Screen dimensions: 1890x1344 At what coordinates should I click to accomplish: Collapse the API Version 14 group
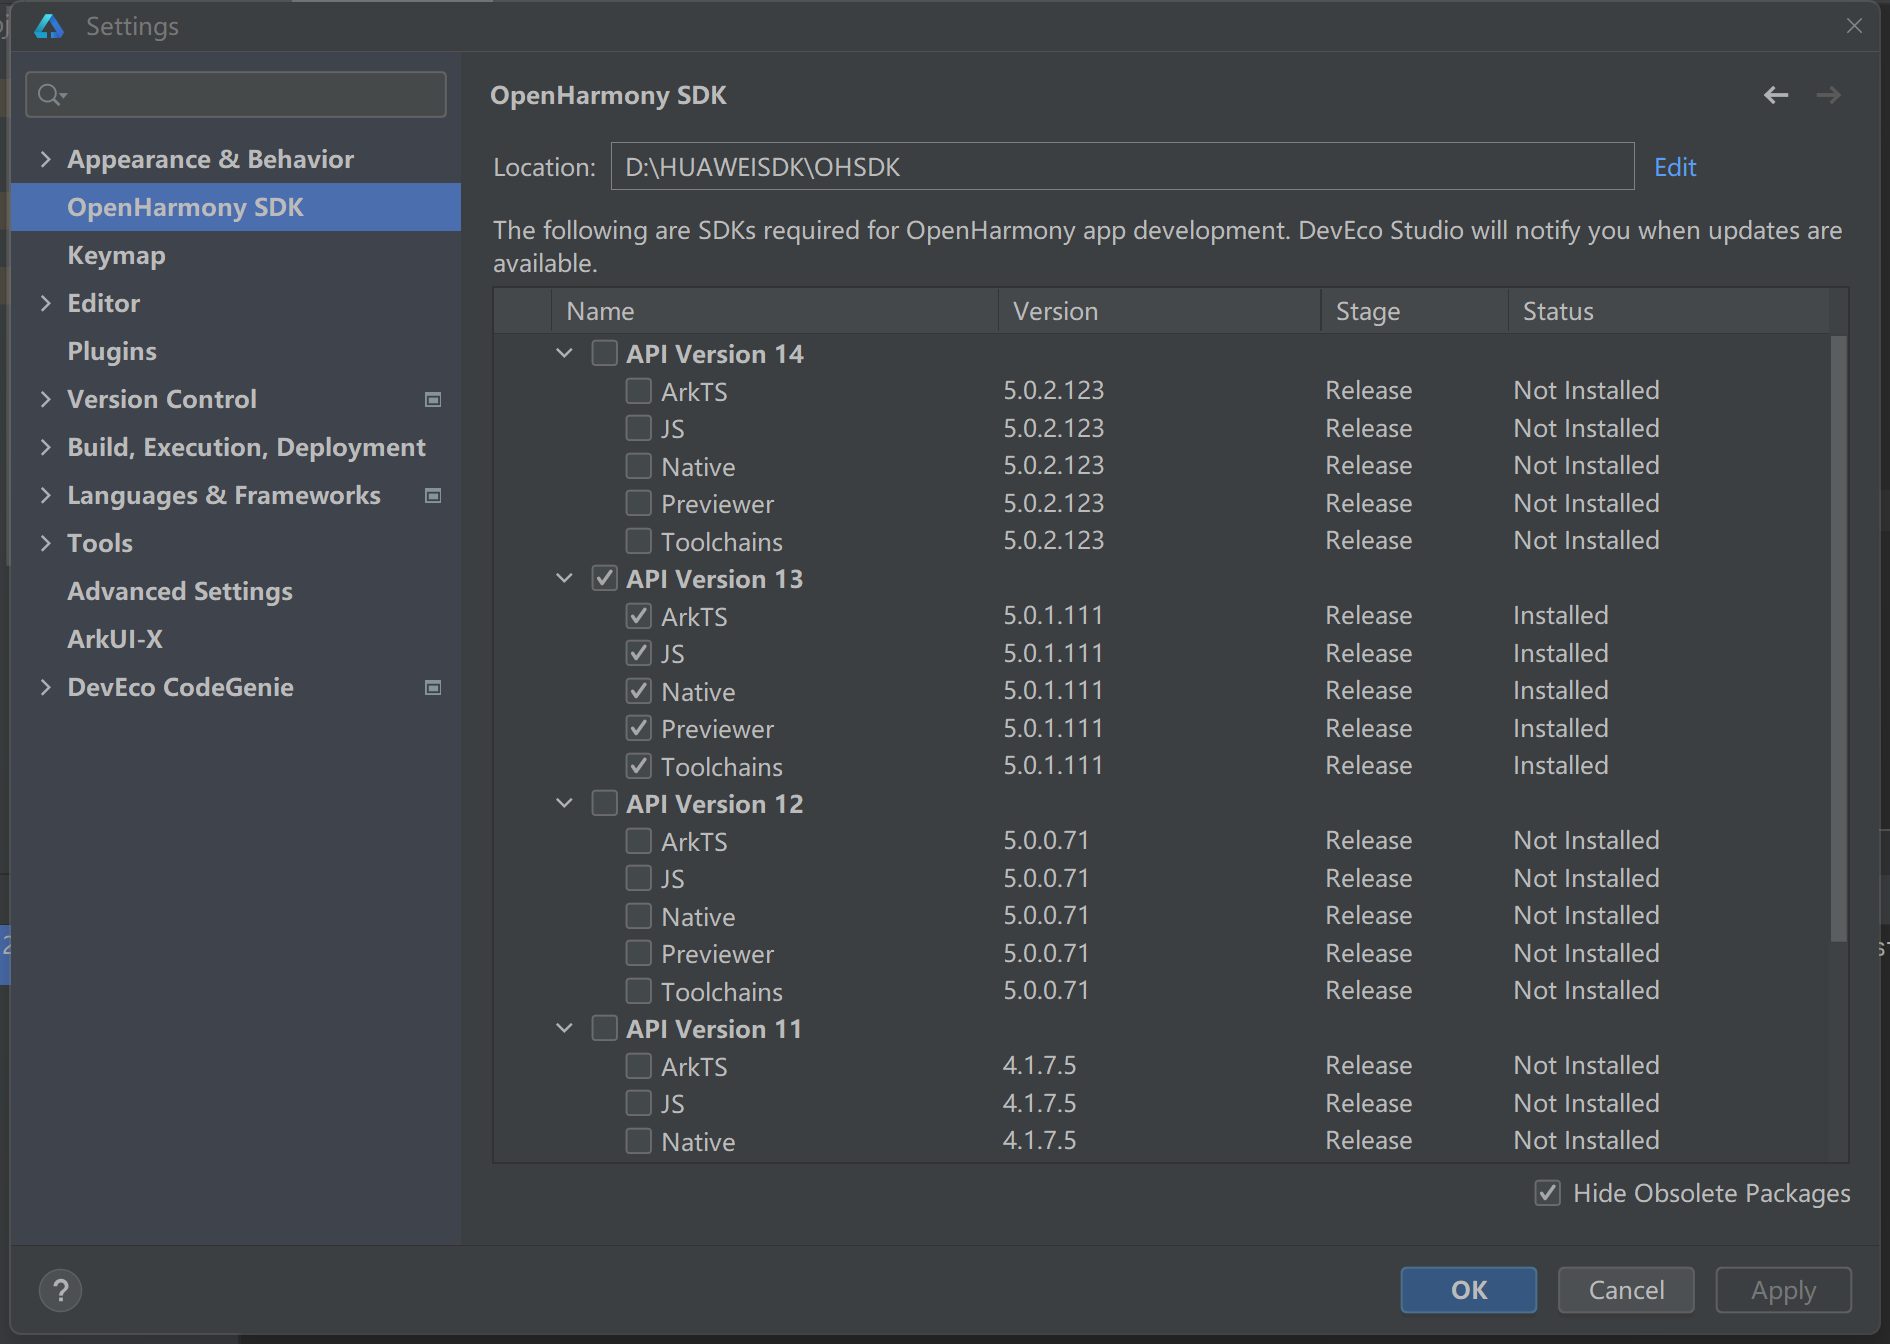565,353
